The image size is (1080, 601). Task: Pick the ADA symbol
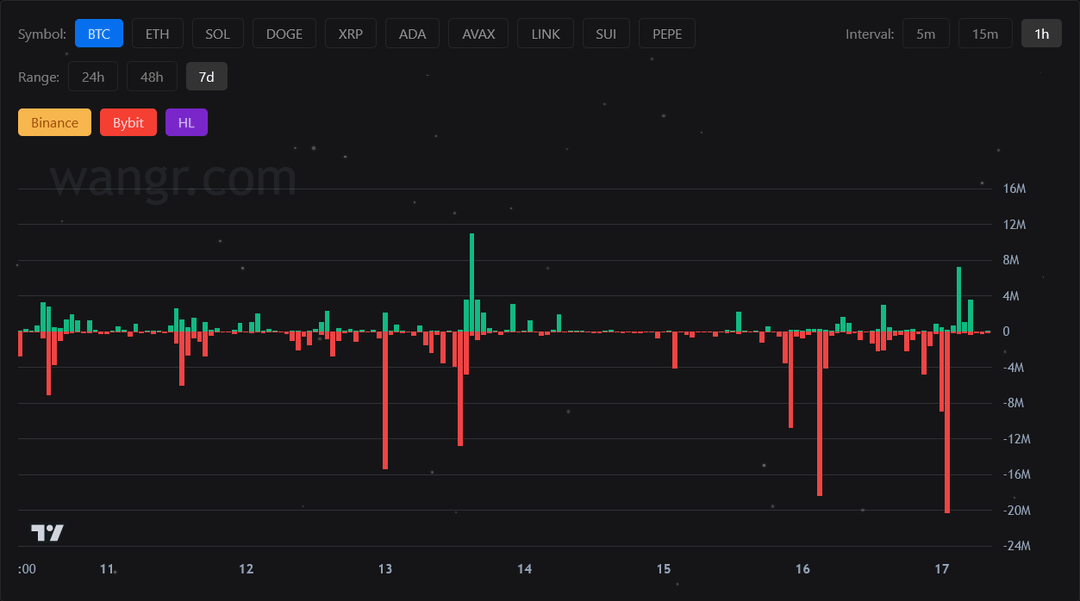click(412, 34)
